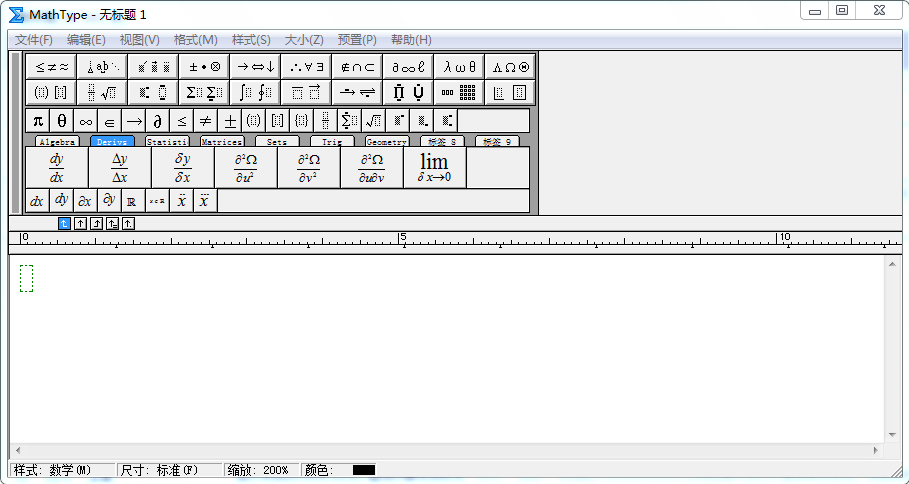Viewport: 909px width, 484px height.
Task: Insert square root template from small bar
Action: (373, 121)
